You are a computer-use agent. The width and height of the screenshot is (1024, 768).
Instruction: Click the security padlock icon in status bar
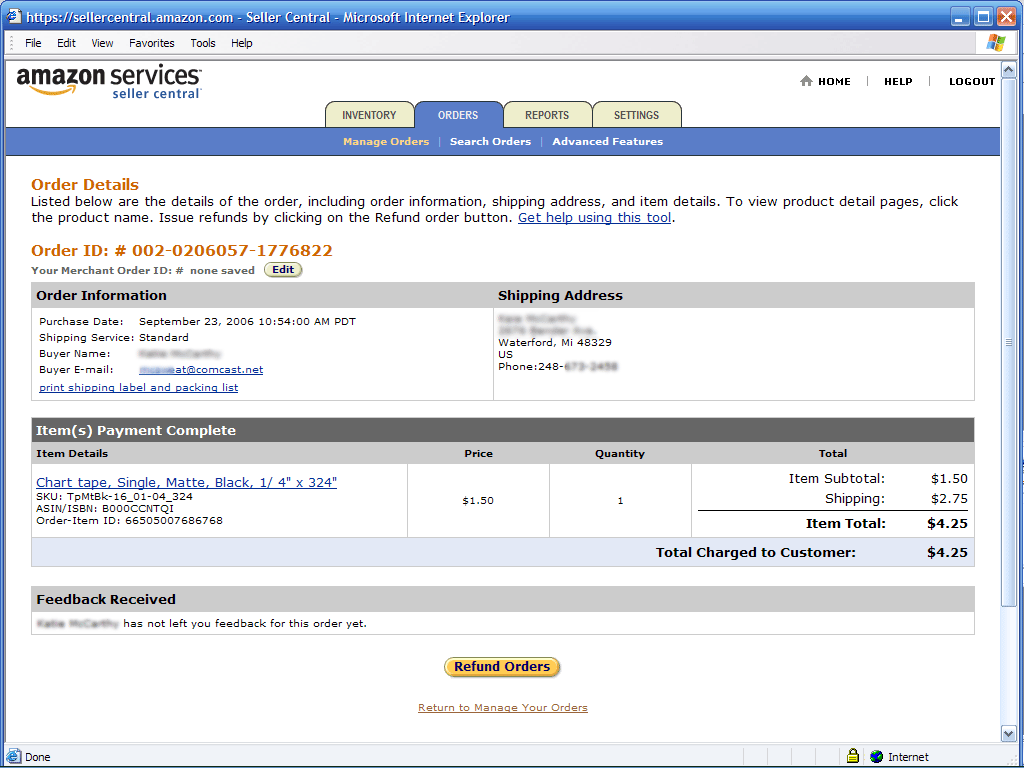pyautogui.click(x=853, y=756)
